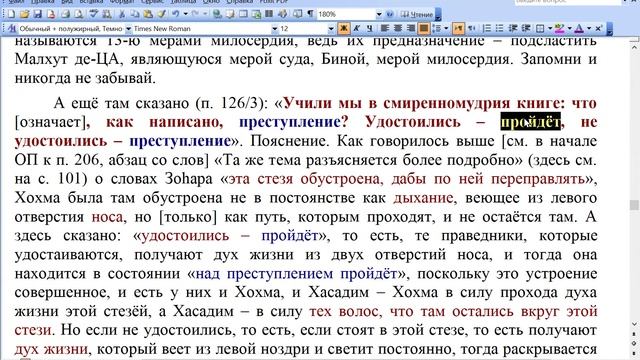This screenshot has height=360, width=640.
Task: Copy the selected text from the toolbar
Action: [135, 14]
